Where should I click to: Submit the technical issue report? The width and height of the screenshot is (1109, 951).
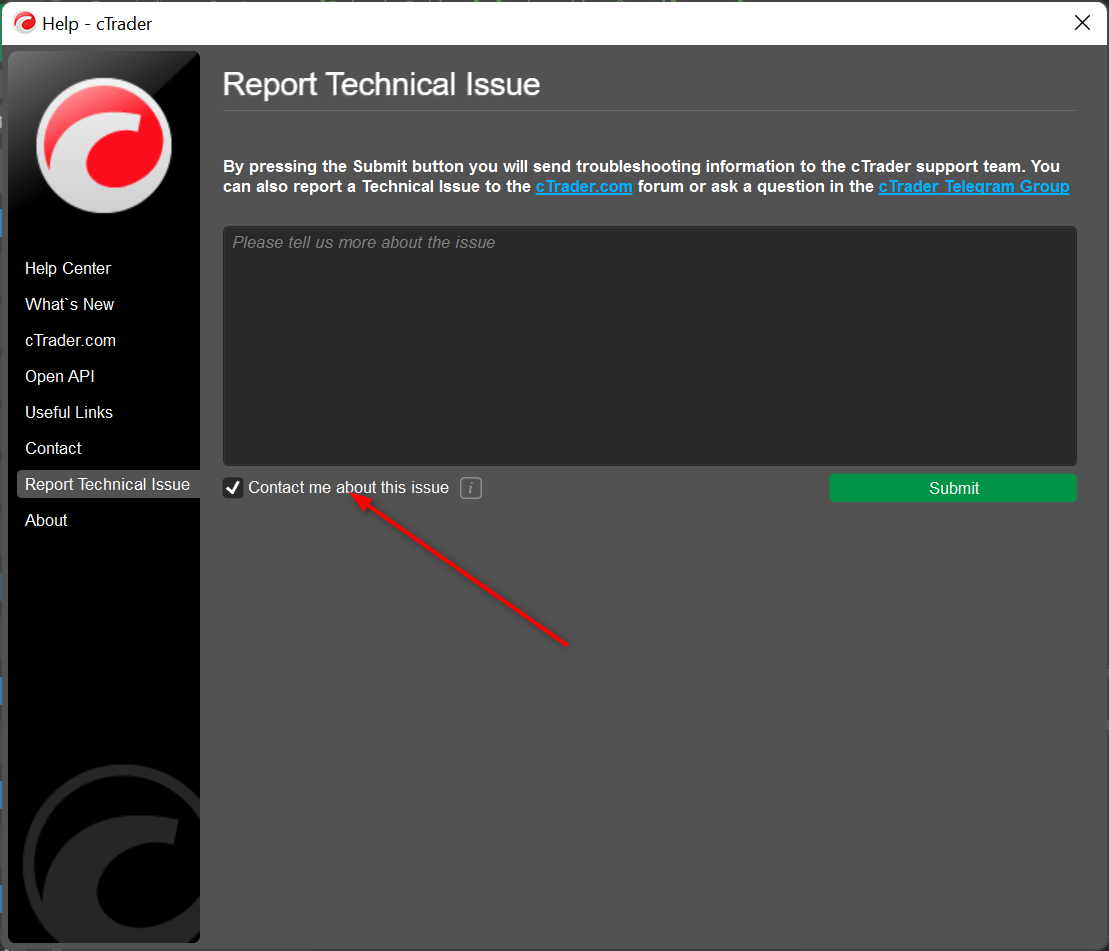tap(953, 488)
